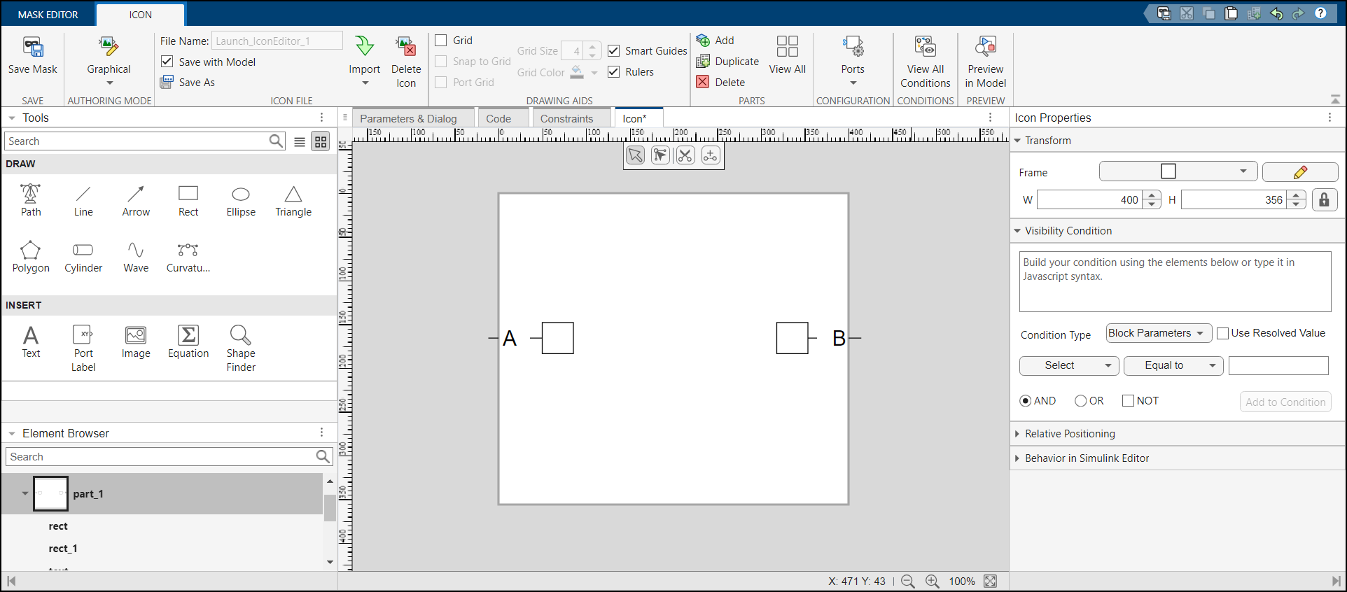Image resolution: width=1347 pixels, height=592 pixels.
Task: Click the Save Mask button
Action: tap(32, 57)
